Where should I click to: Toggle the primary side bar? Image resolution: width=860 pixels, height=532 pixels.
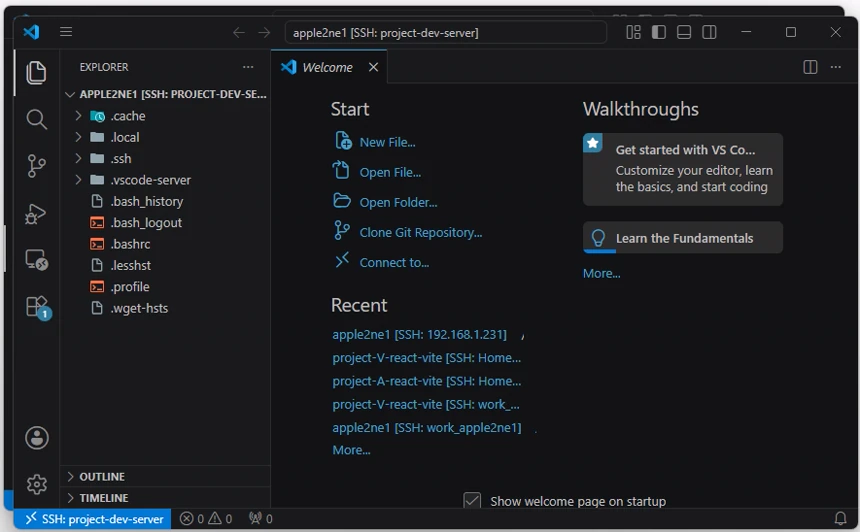click(659, 32)
